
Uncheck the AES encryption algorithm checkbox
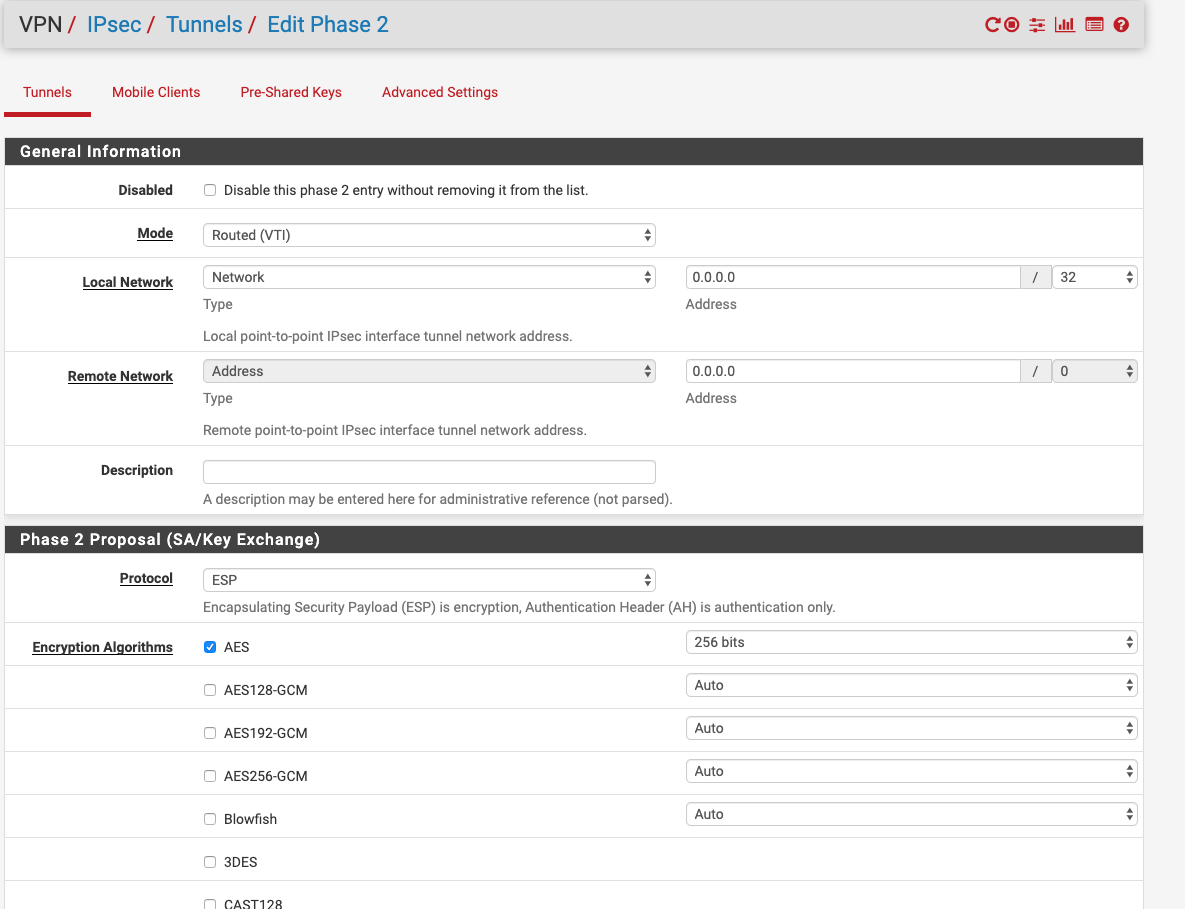pyautogui.click(x=210, y=647)
